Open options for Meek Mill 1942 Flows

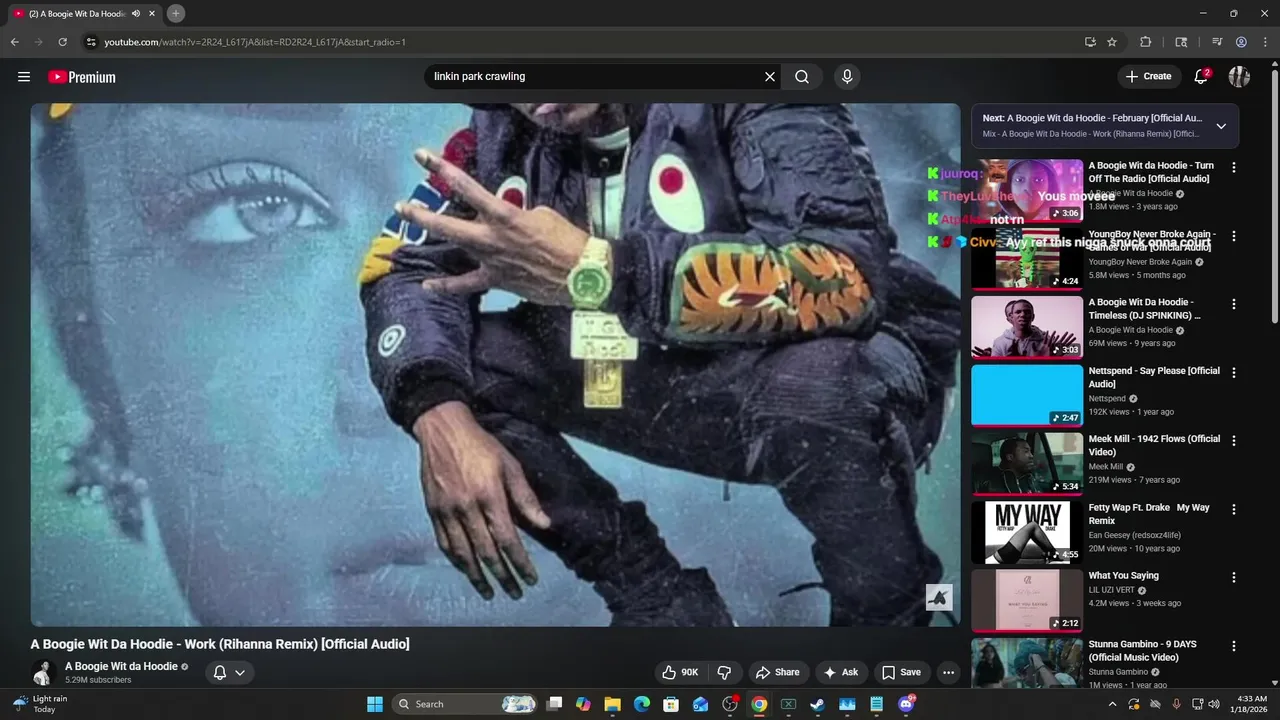[1233, 441]
